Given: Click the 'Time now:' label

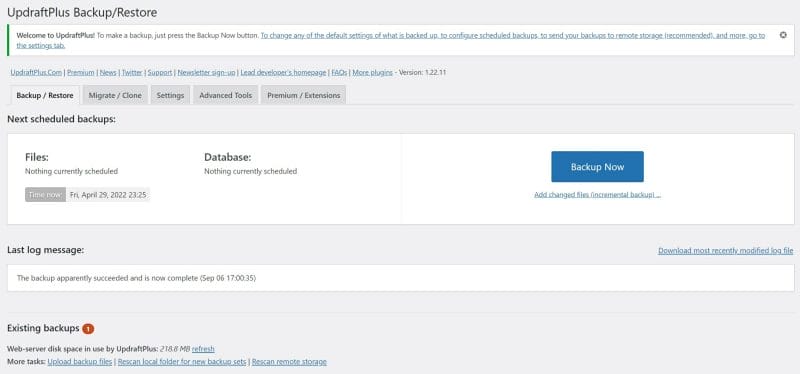Looking at the screenshot, I should coord(45,194).
